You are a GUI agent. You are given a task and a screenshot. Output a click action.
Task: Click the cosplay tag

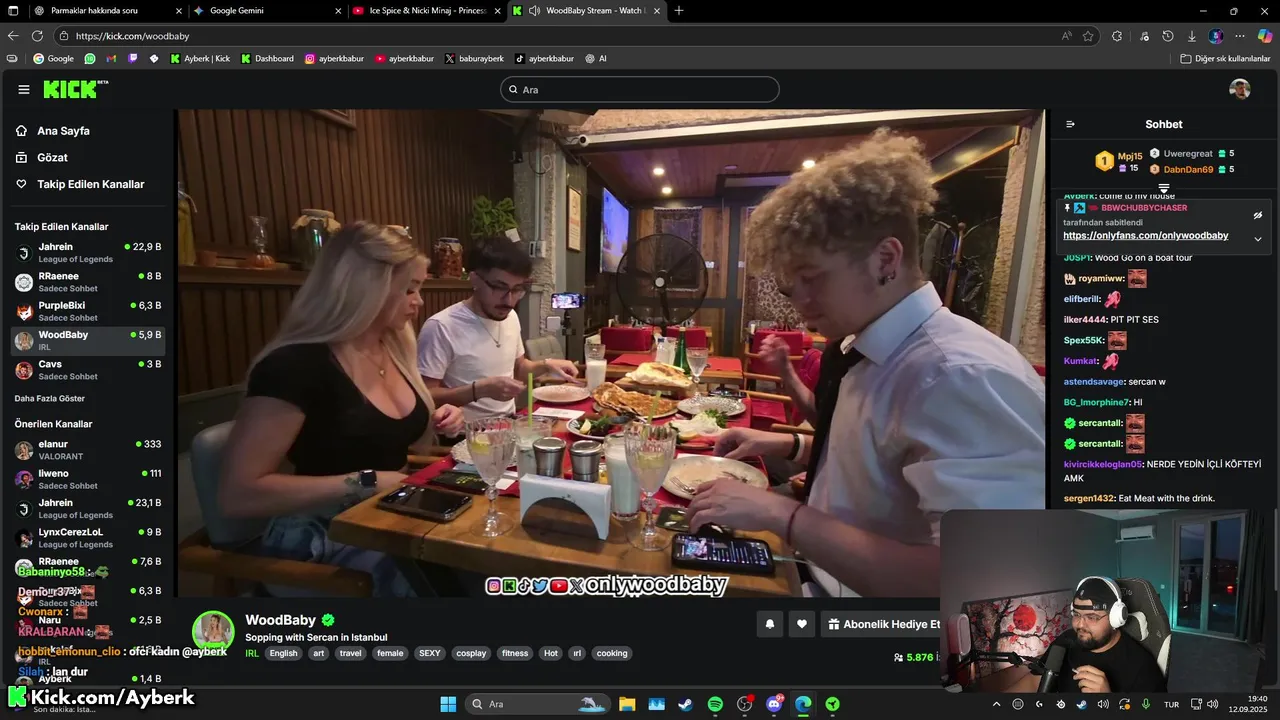point(471,653)
